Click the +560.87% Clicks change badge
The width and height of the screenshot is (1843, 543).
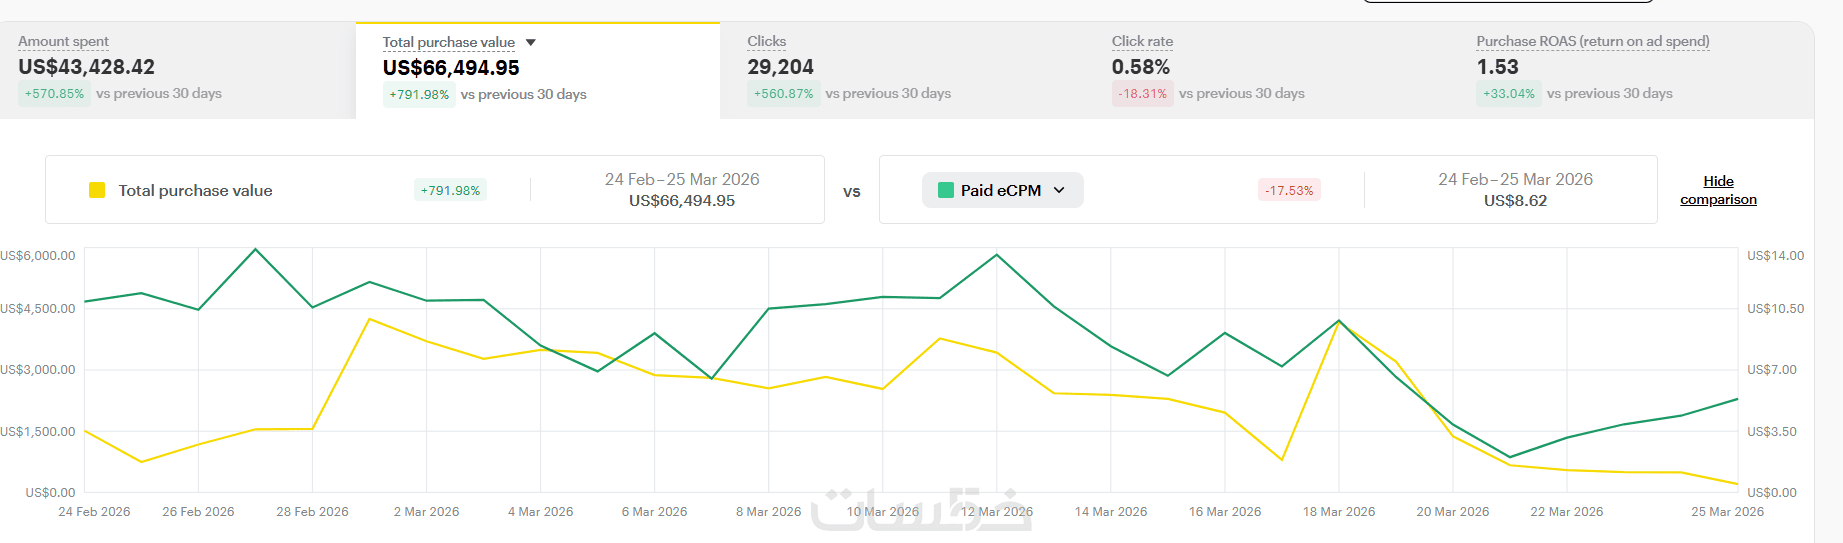783,94
